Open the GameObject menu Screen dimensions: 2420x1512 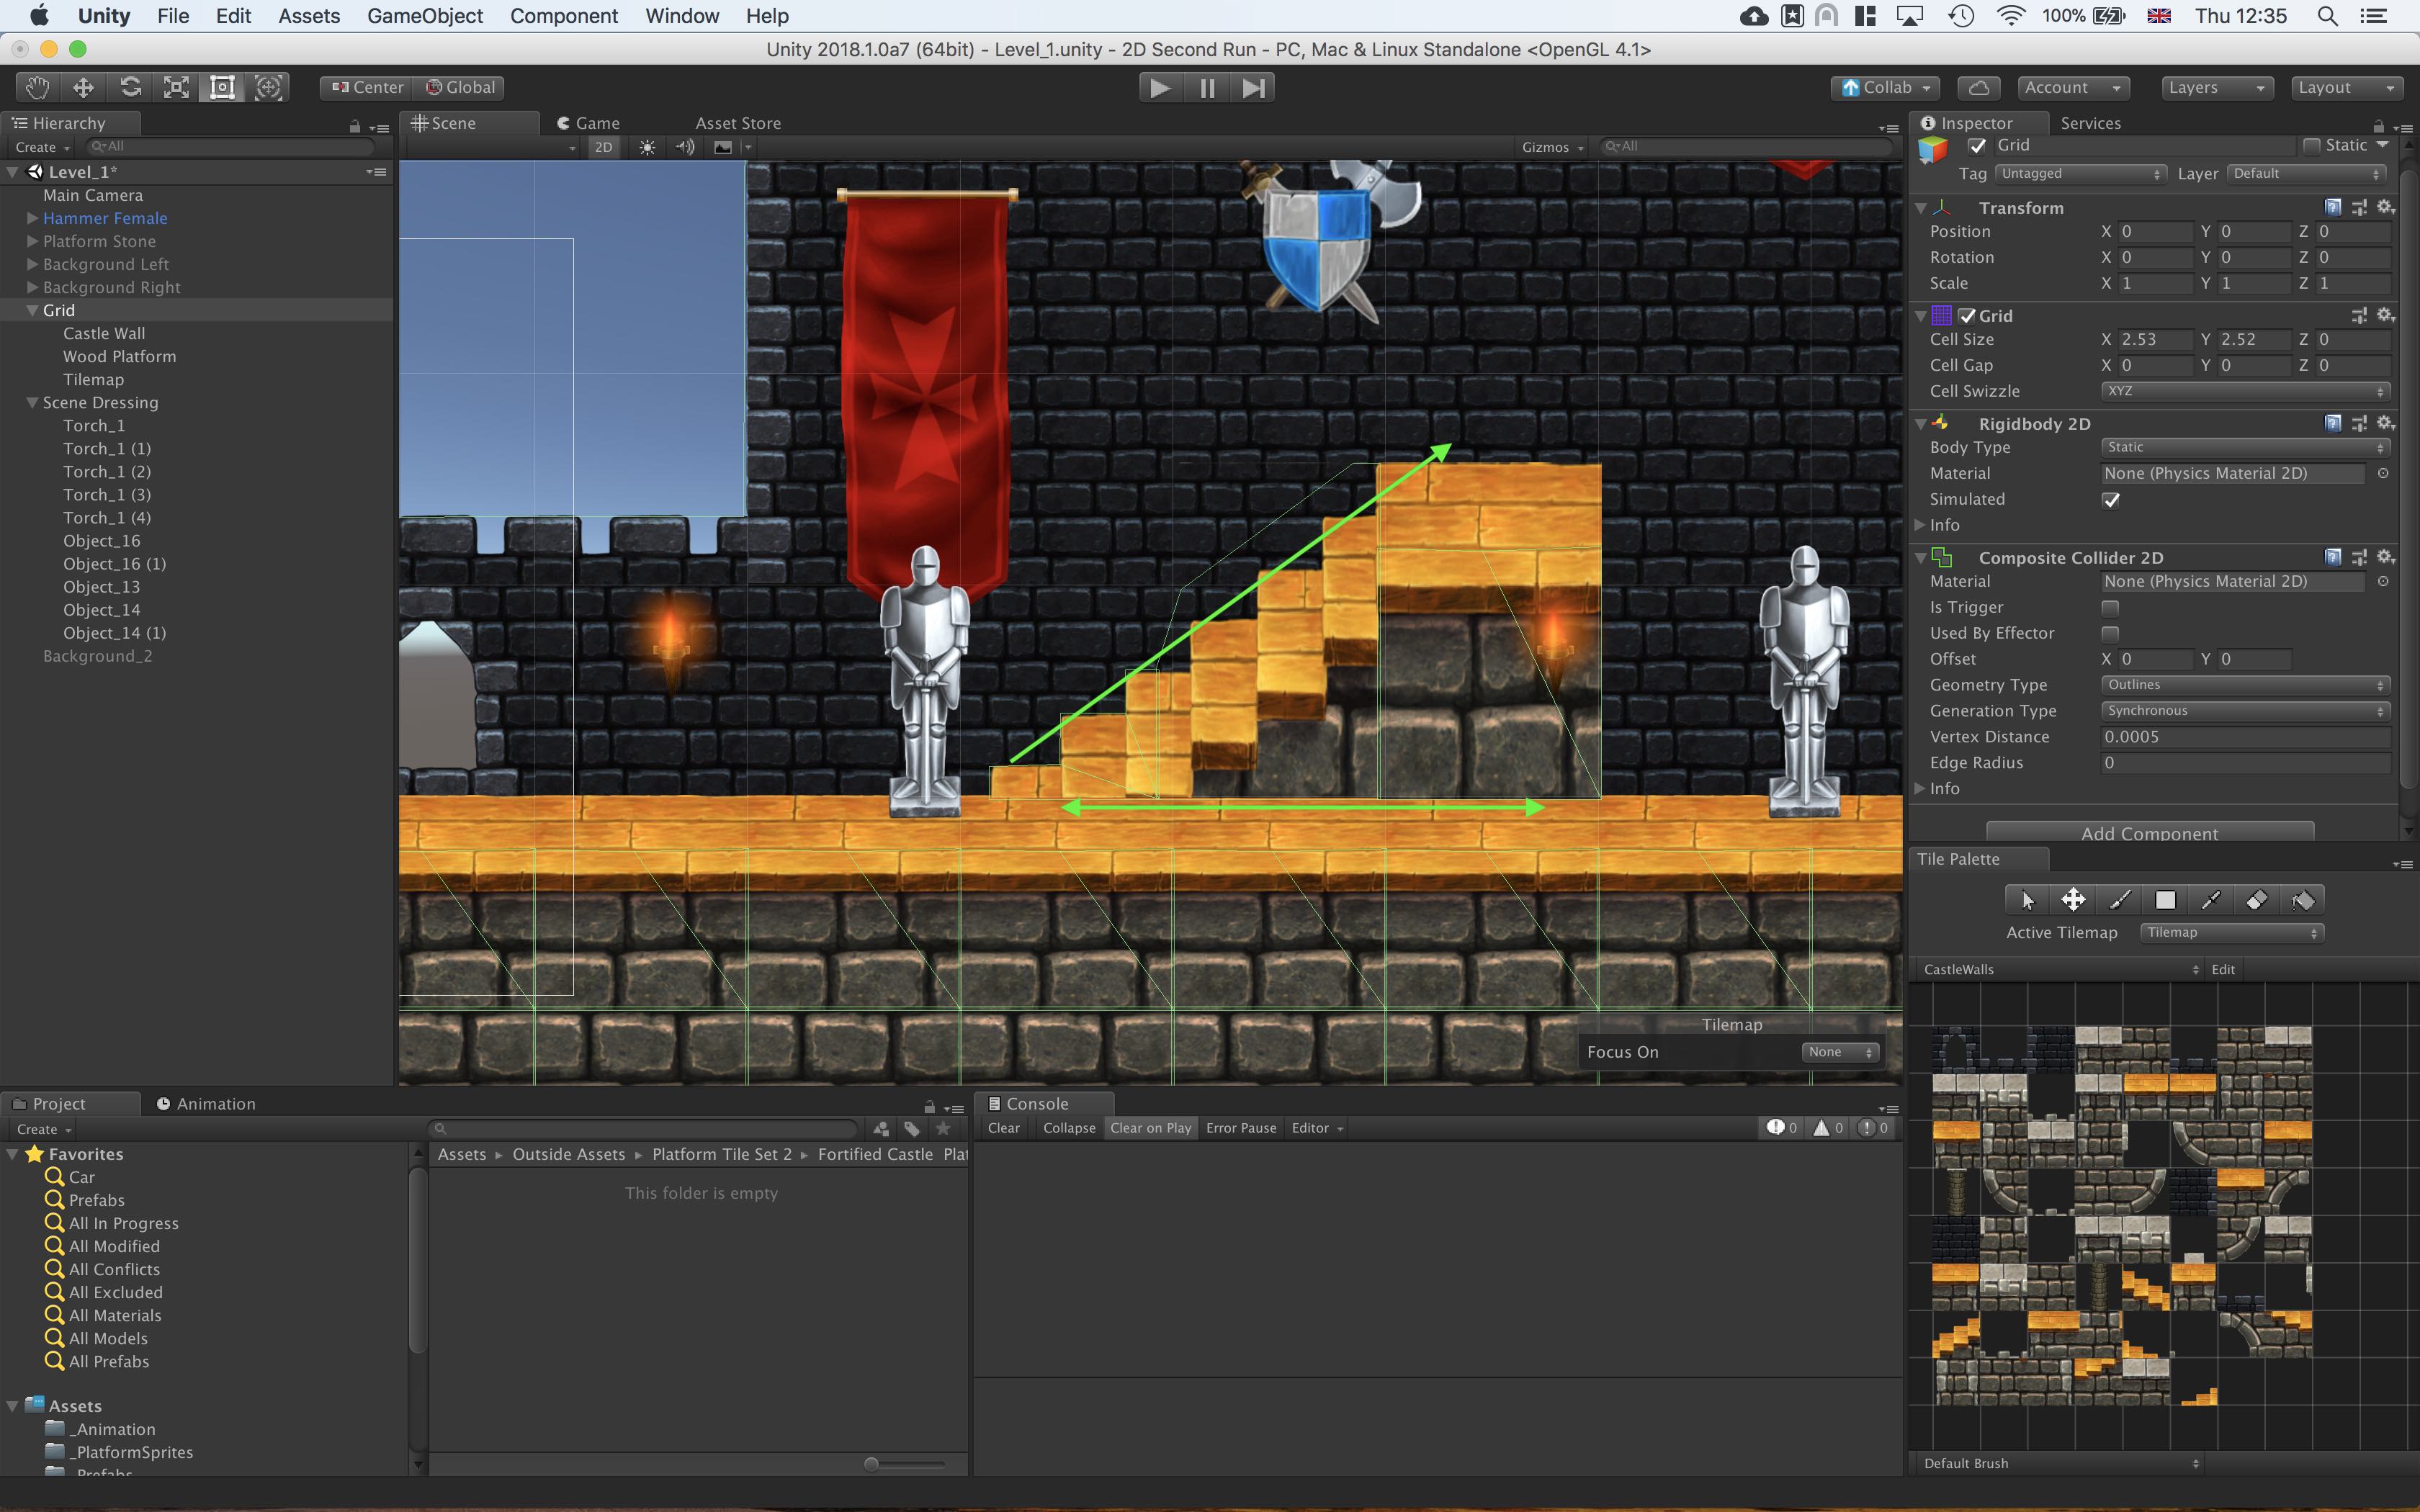[424, 16]
